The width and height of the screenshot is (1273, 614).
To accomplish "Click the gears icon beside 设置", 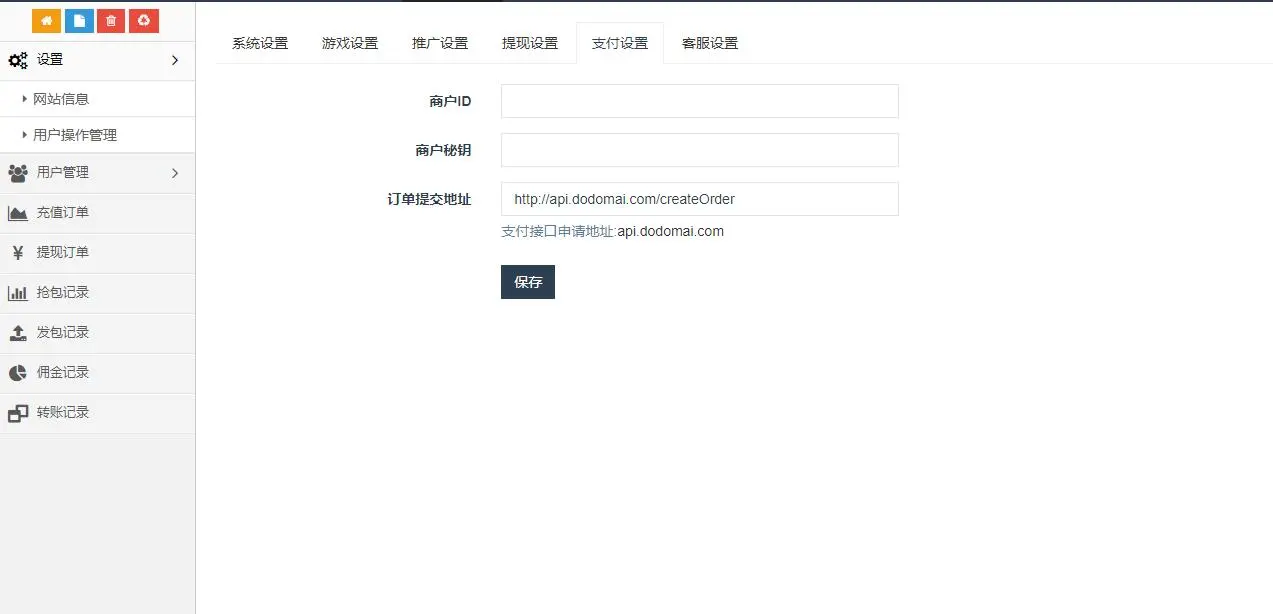I will tap(18, 60).
